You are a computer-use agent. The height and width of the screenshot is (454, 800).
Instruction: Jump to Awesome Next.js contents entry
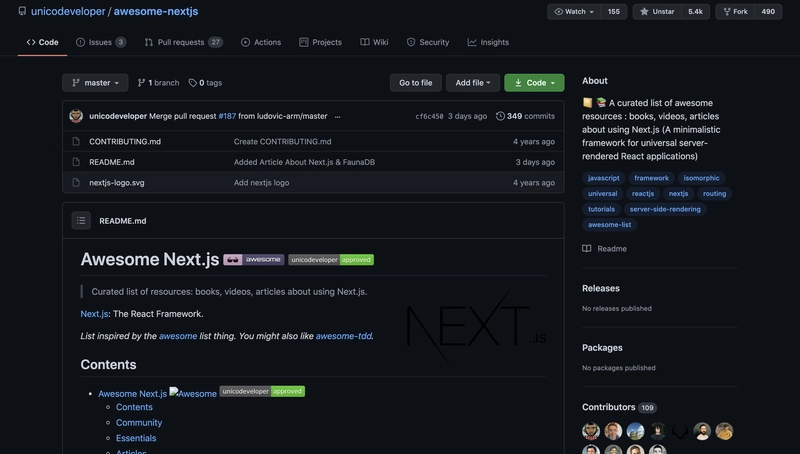[132, 394]
